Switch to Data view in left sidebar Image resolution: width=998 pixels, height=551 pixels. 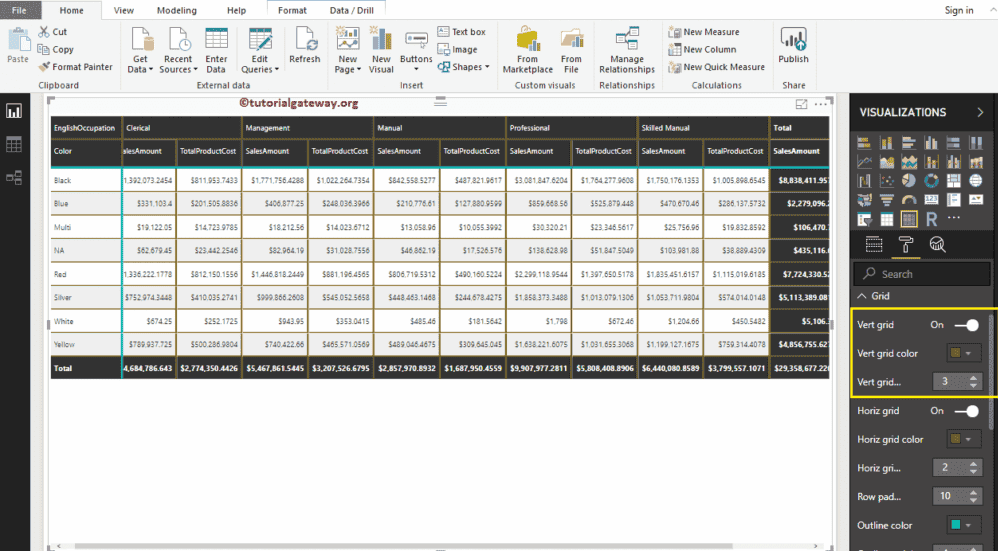pyautogui.click(x=14, y=145)
